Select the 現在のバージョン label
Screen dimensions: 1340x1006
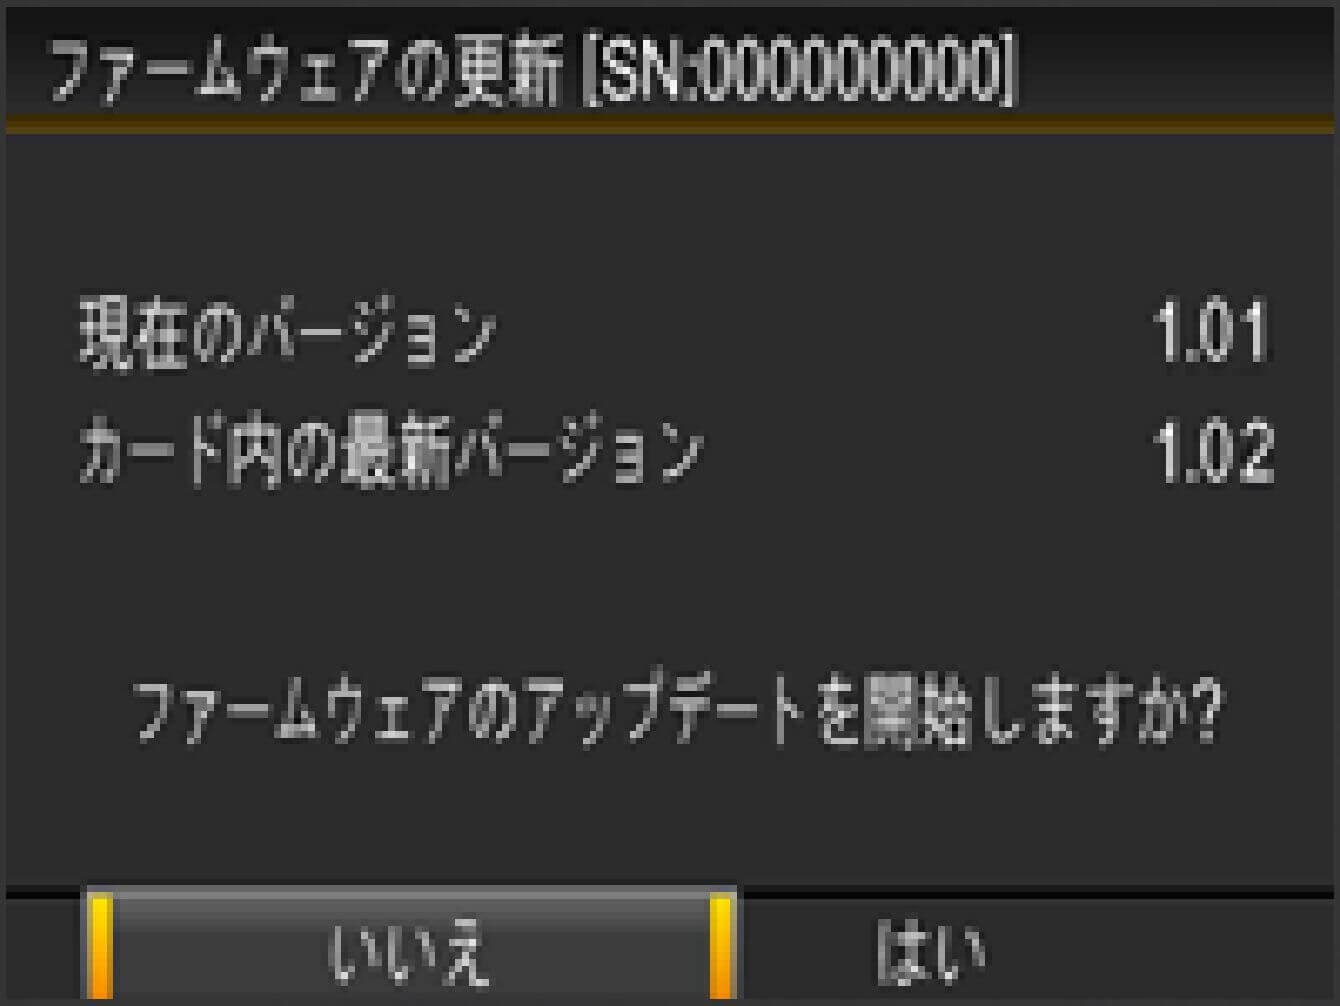pyautogui.click(x=288, y=333)
